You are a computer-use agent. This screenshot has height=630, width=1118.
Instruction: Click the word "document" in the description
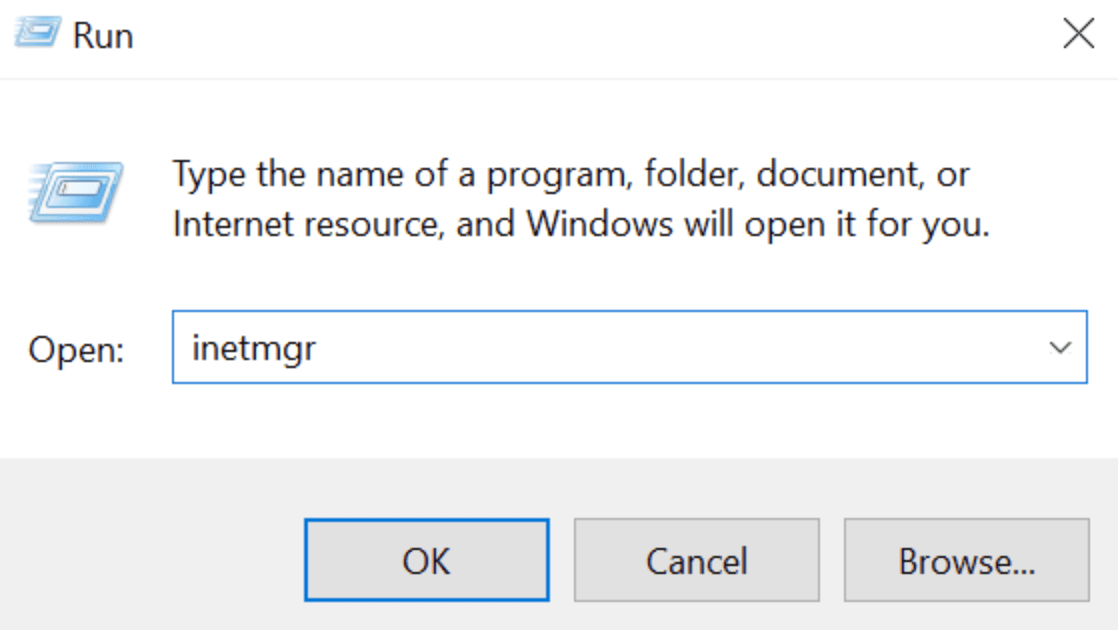pyautogui.click(x=838, y=175)
